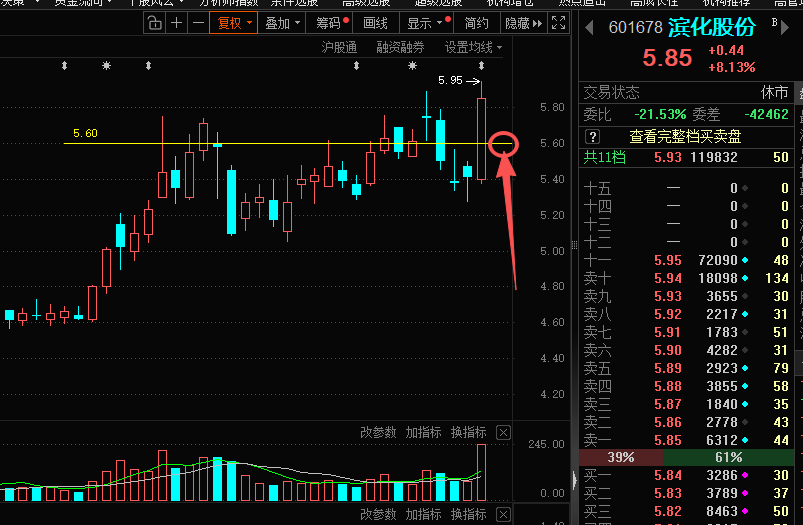Toggle the 沪股通 indicator

[x=339, y=48]
